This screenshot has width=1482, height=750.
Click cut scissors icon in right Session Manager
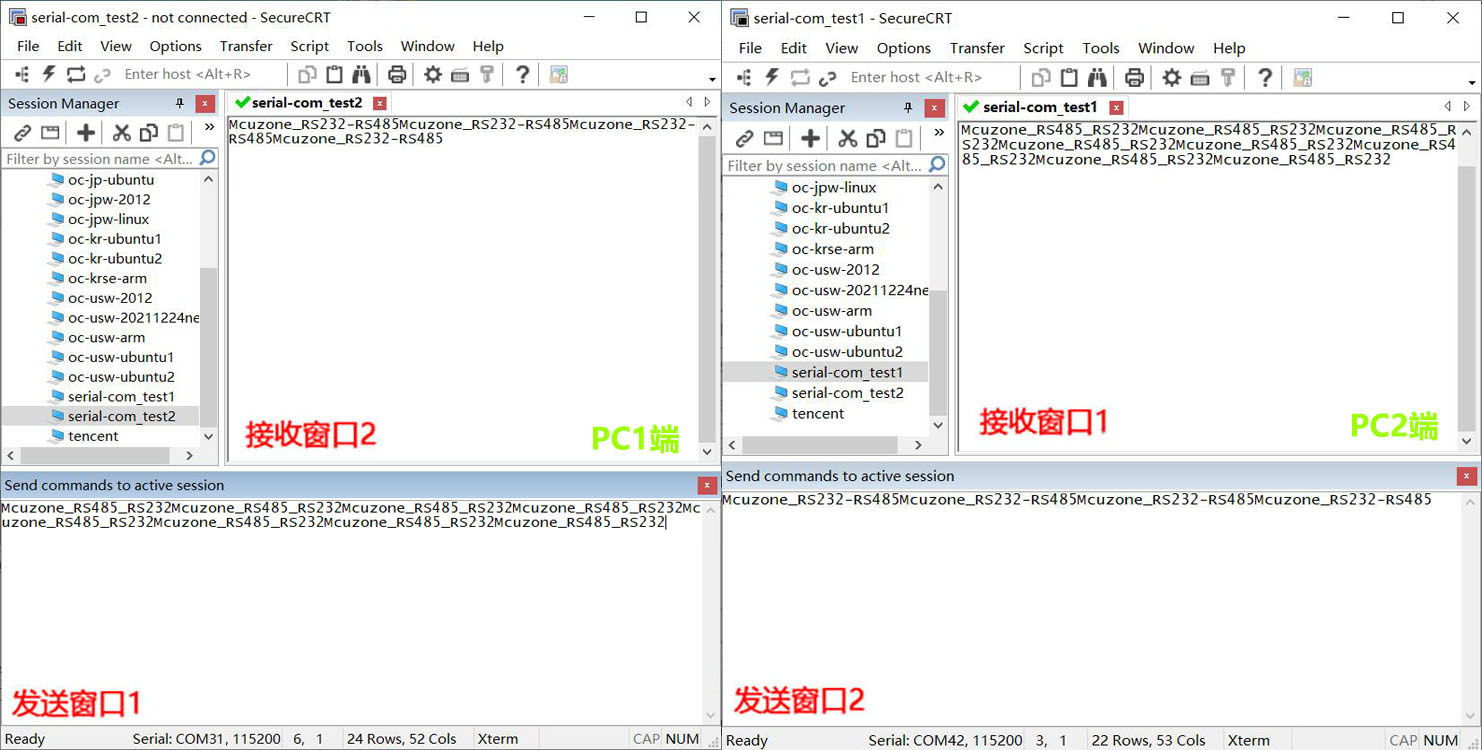click(847, 138)
